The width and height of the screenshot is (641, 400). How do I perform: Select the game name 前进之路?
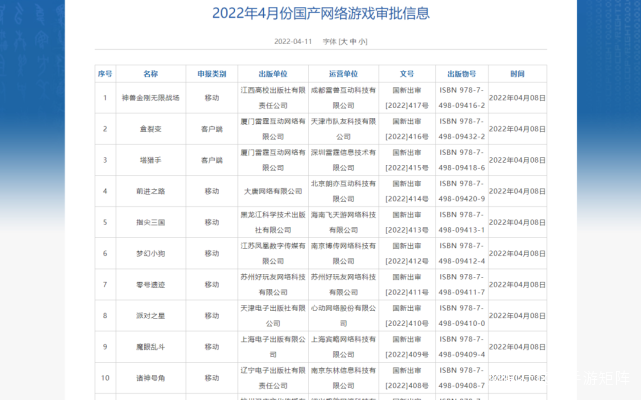tap(150, 191)
